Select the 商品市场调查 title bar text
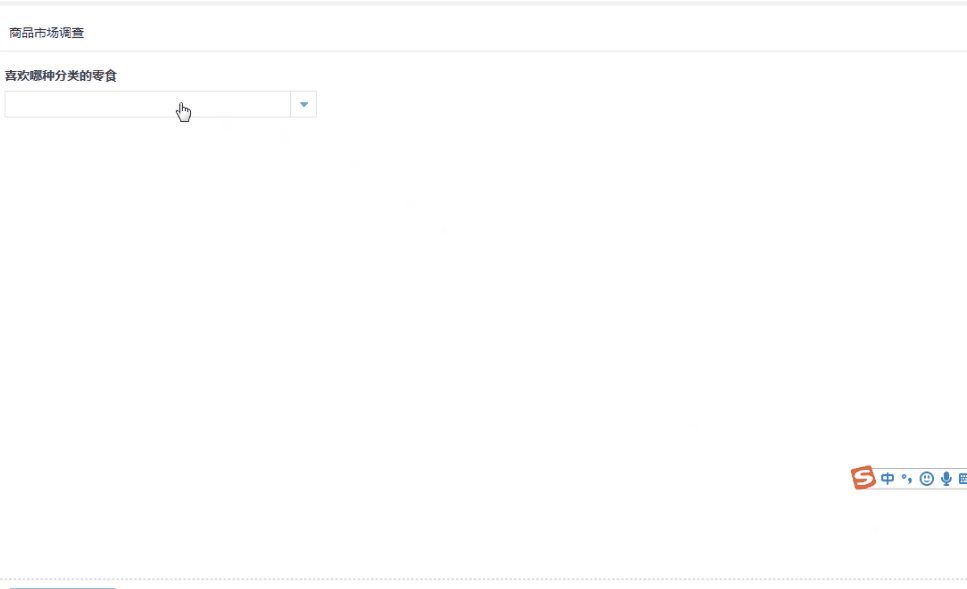The image size is (967, 589). (47, 33)
